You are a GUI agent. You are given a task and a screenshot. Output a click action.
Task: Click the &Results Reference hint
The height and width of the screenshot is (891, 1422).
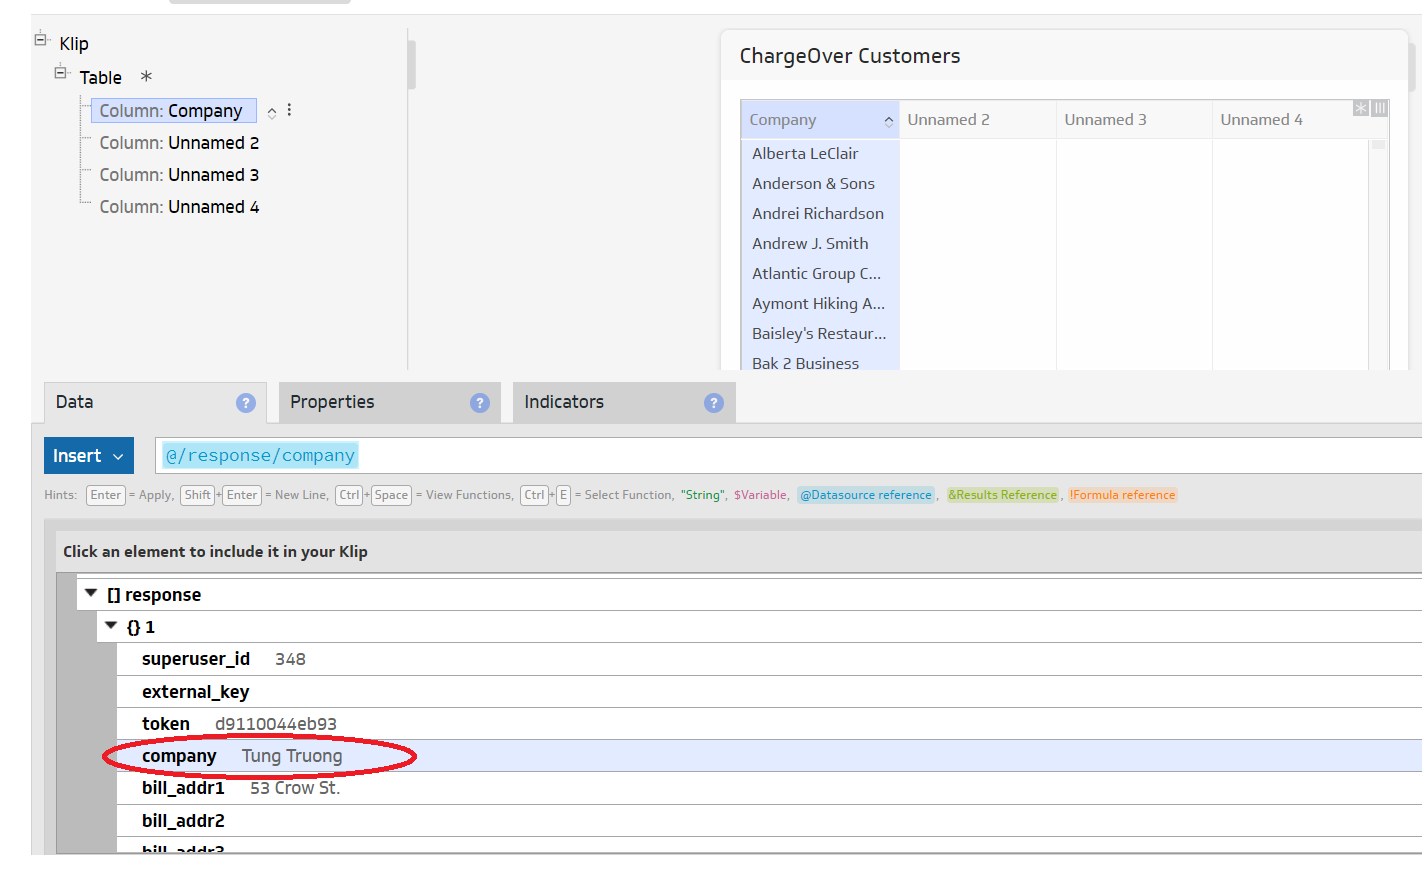[1002, 495]
